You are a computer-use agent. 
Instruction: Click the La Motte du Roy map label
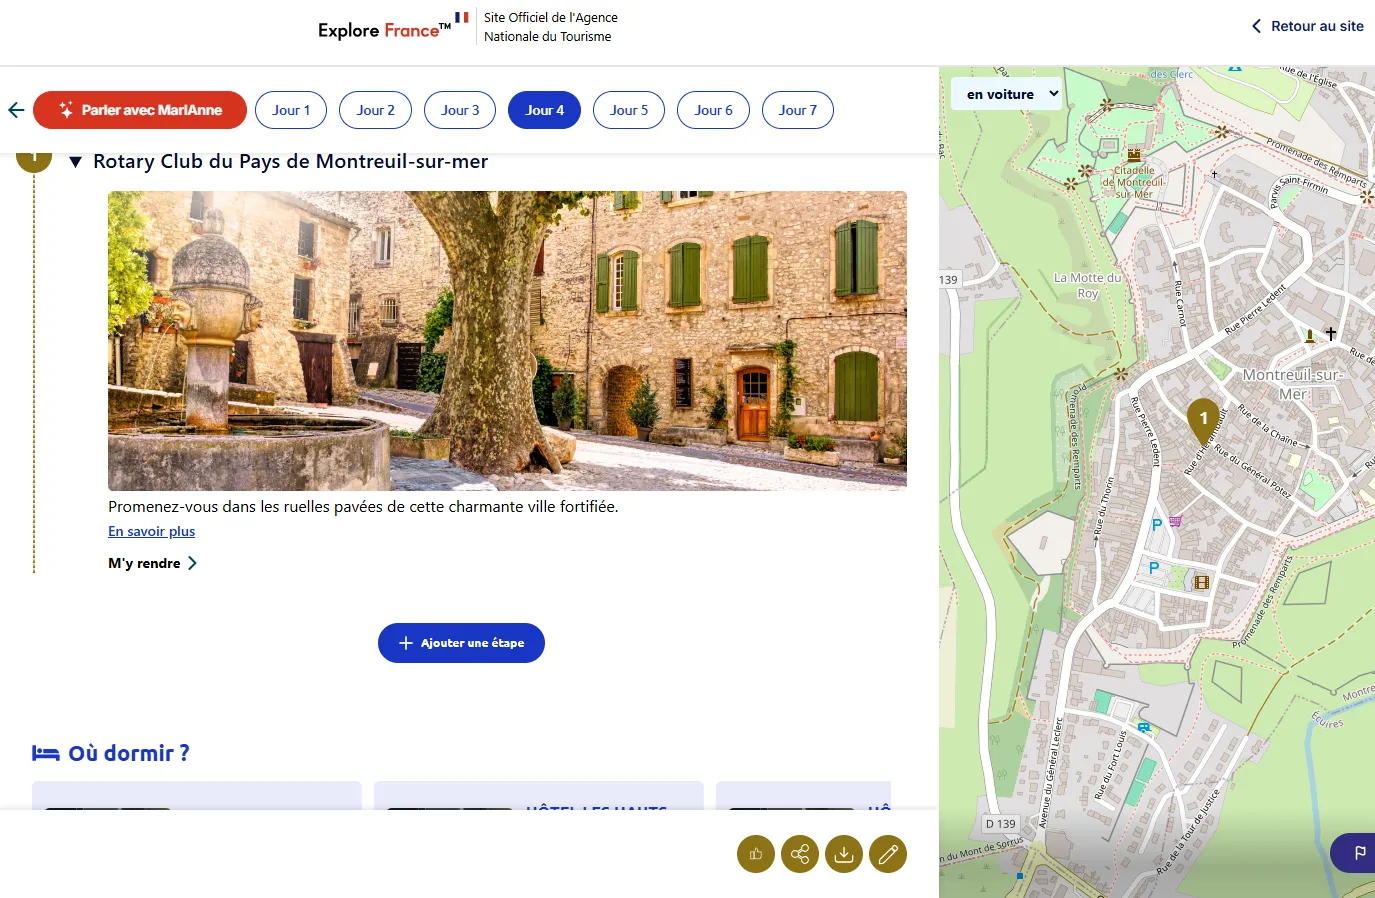click(1087, 285)
